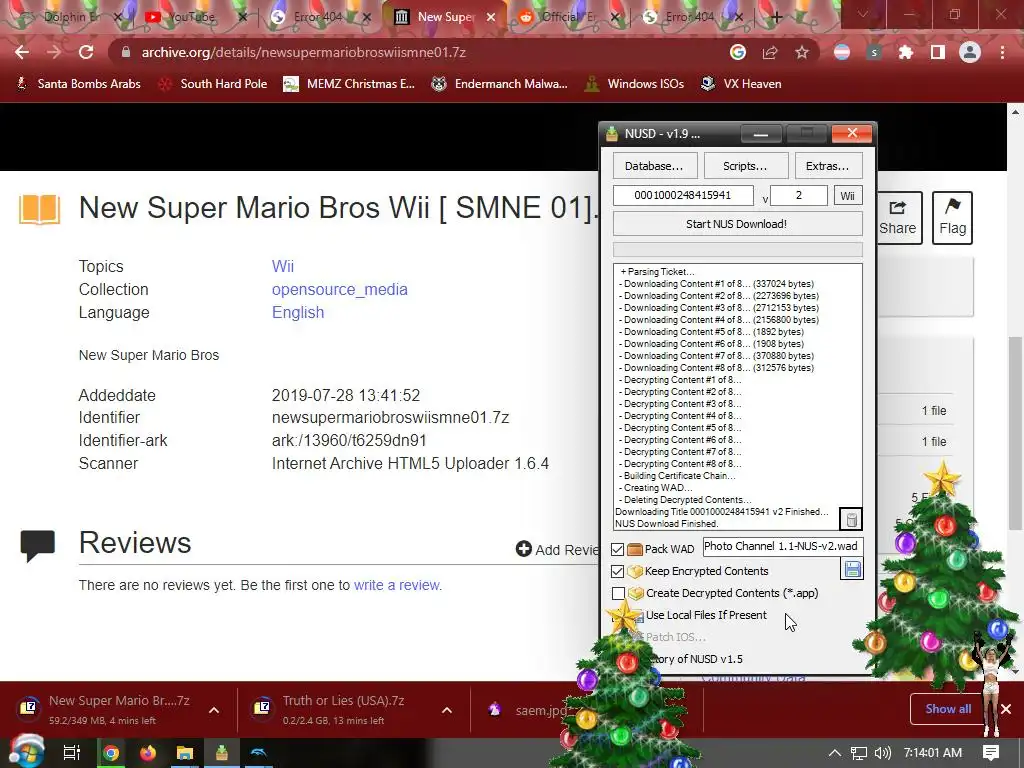Toggle the browser side panel icon

click(938, 52)
